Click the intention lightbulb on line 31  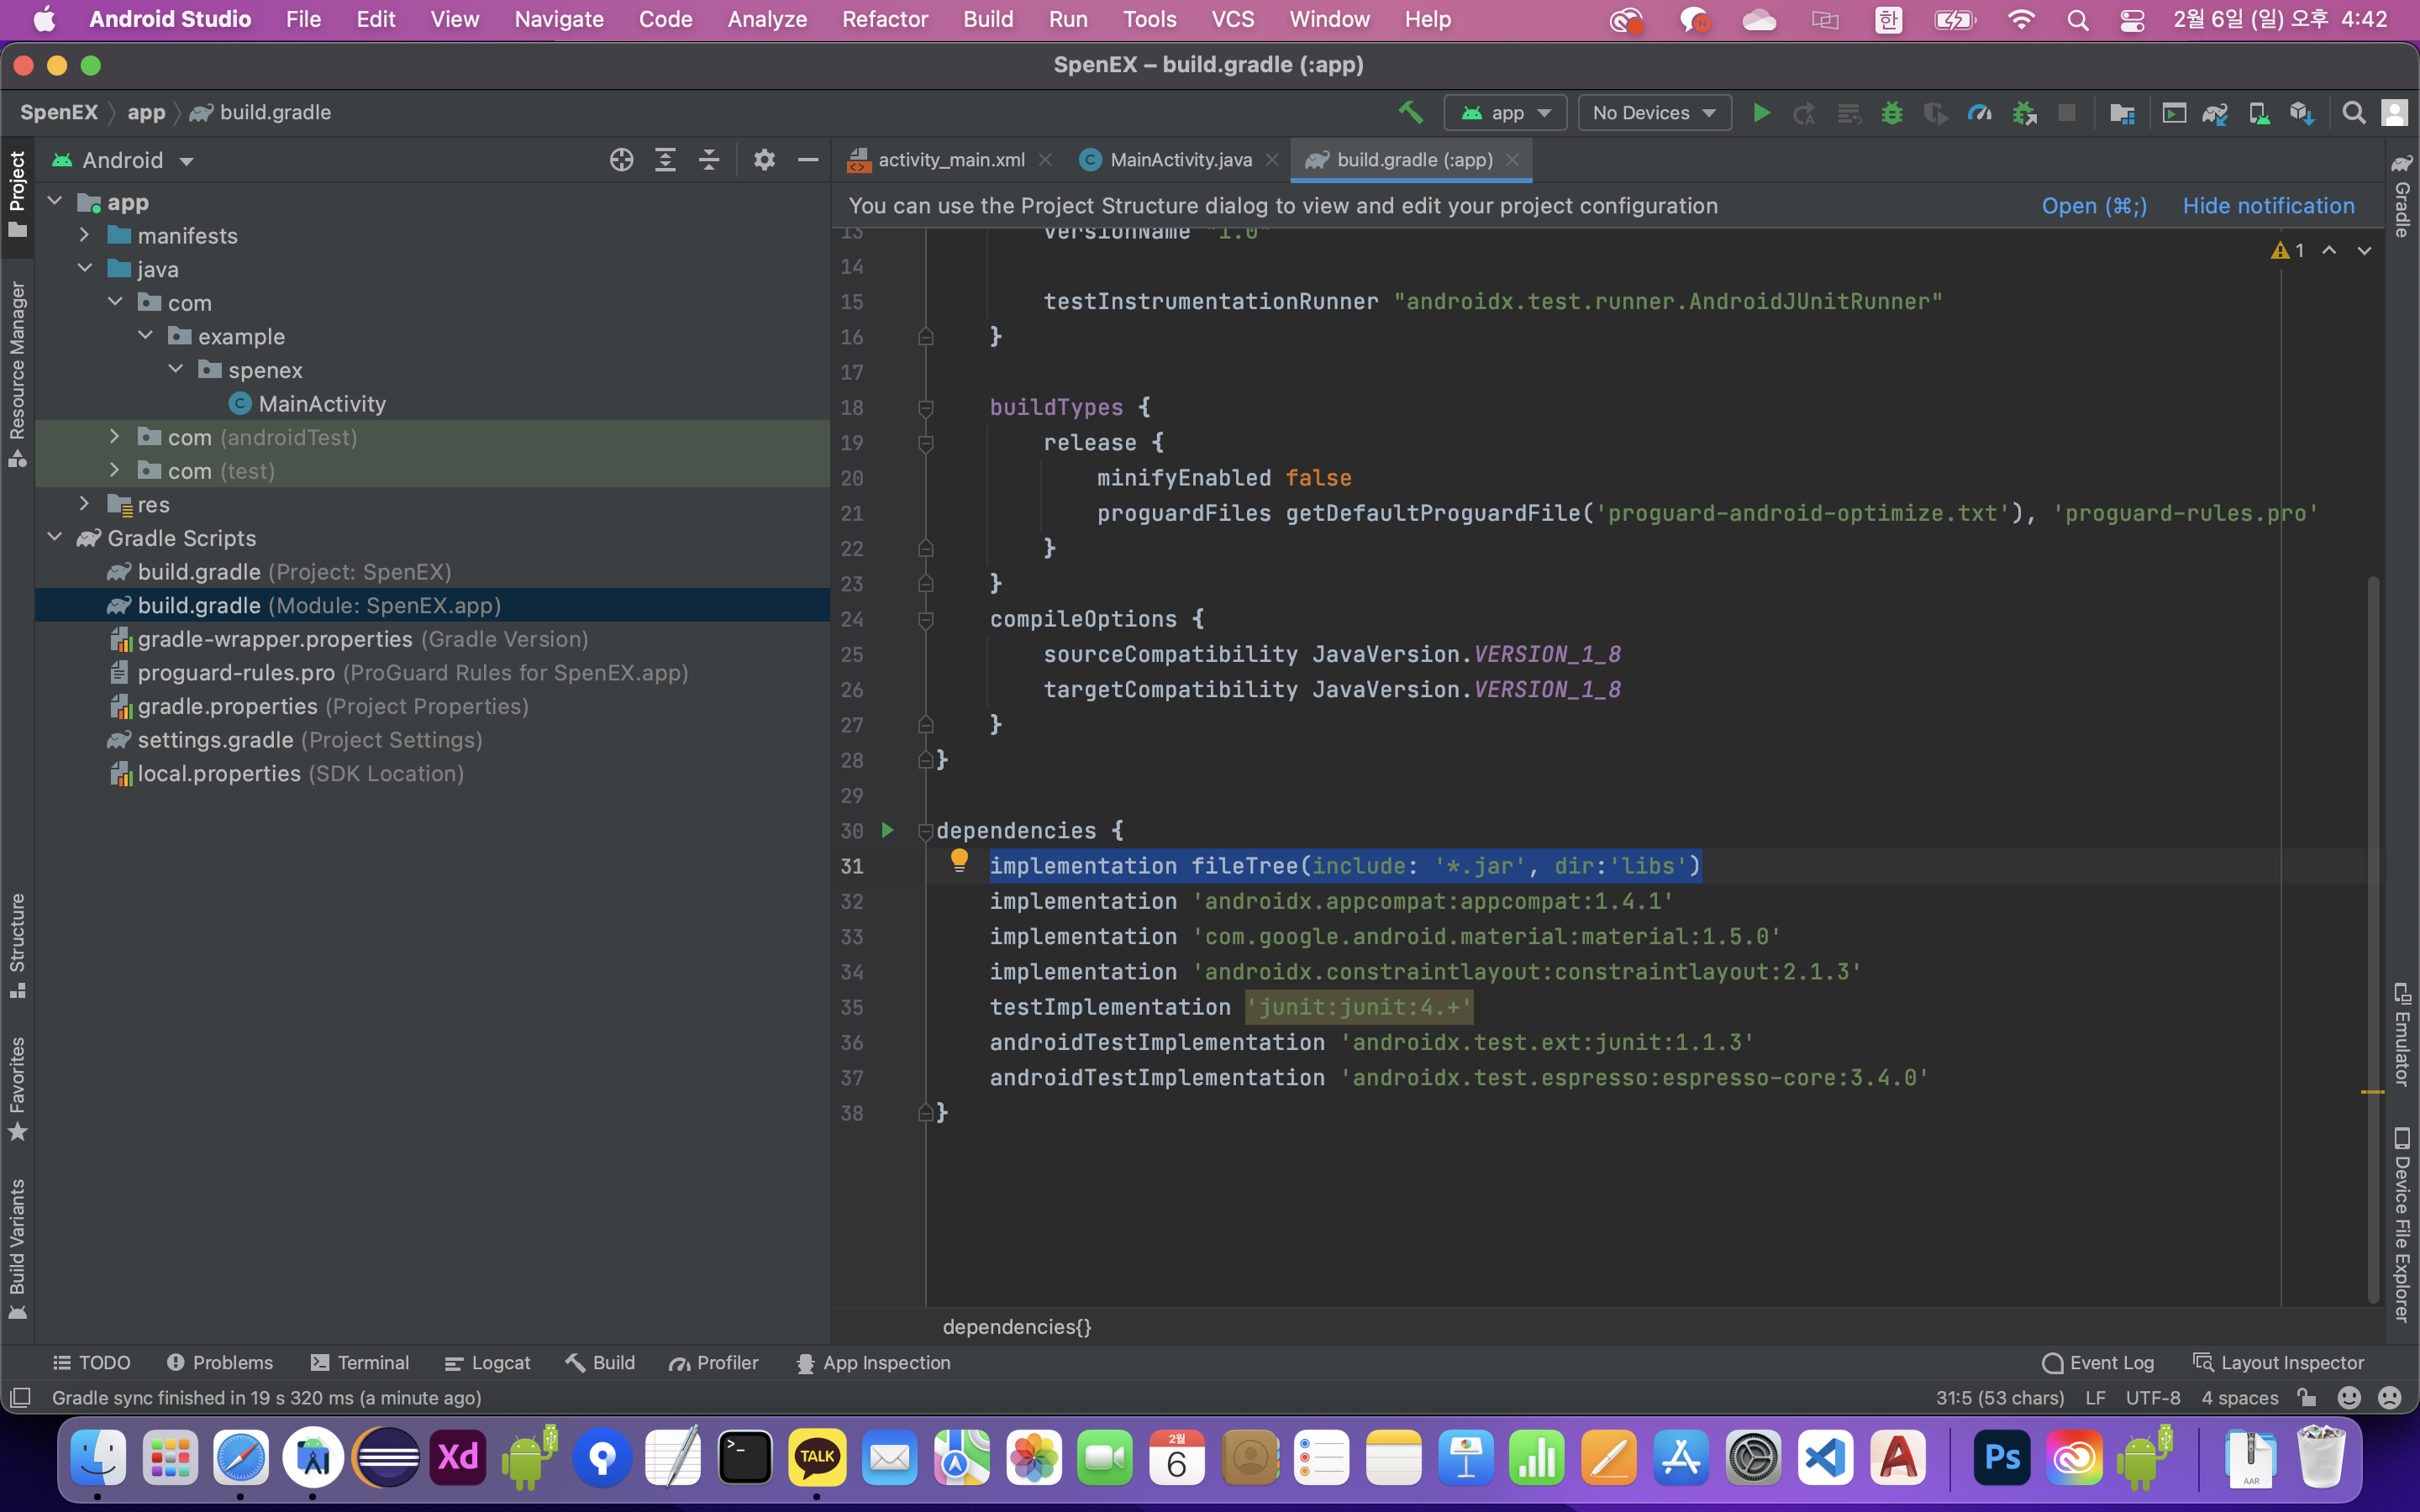click(x=959, y=859)
